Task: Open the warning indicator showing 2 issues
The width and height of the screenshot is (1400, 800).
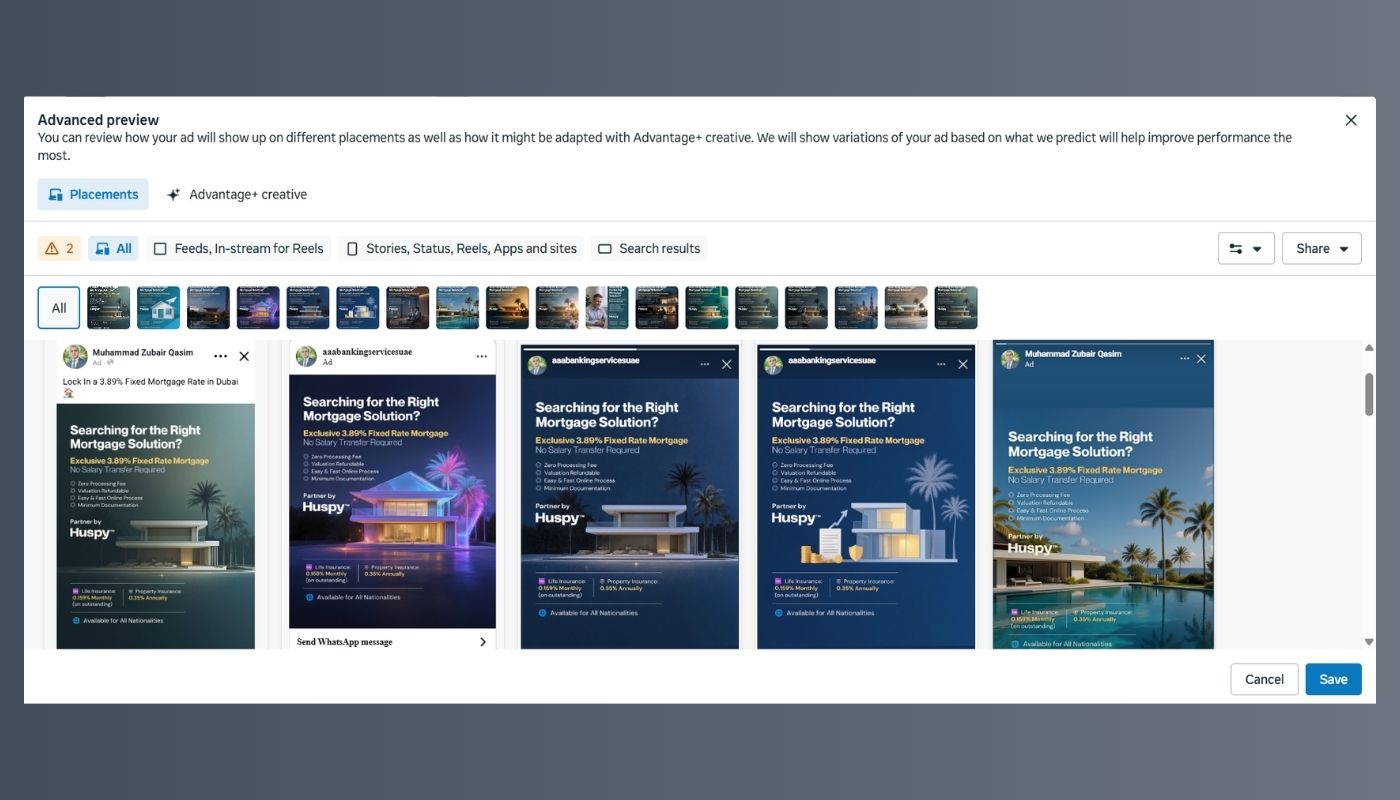Action: pyautogui.click(x=59, y=248)
